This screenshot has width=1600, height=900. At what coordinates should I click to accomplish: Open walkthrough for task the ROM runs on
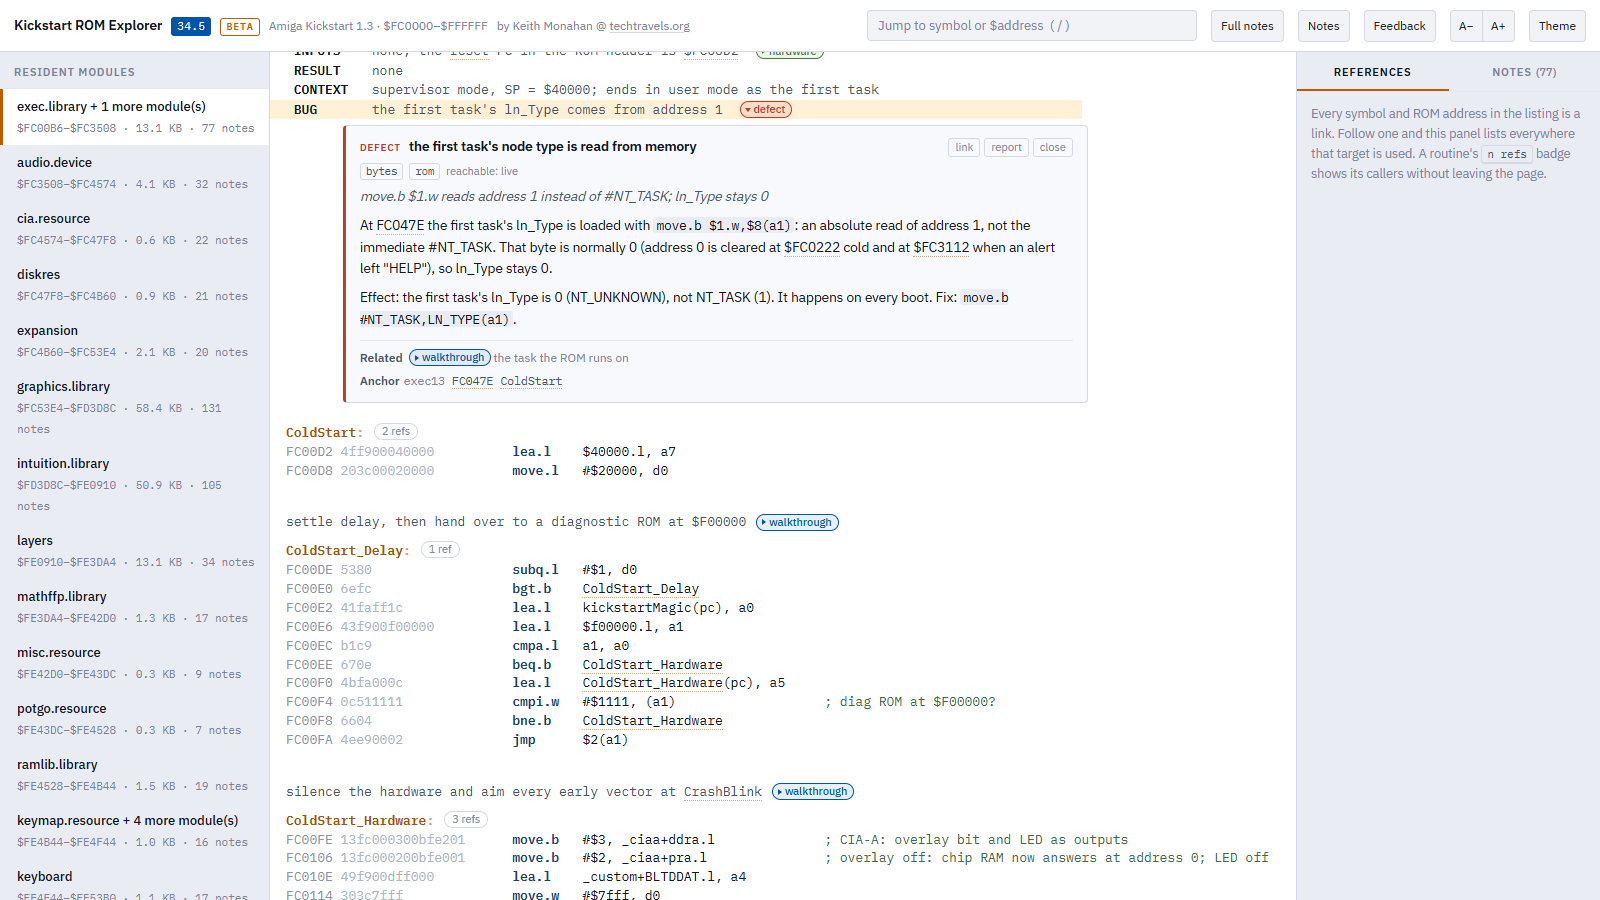(450, 358)
